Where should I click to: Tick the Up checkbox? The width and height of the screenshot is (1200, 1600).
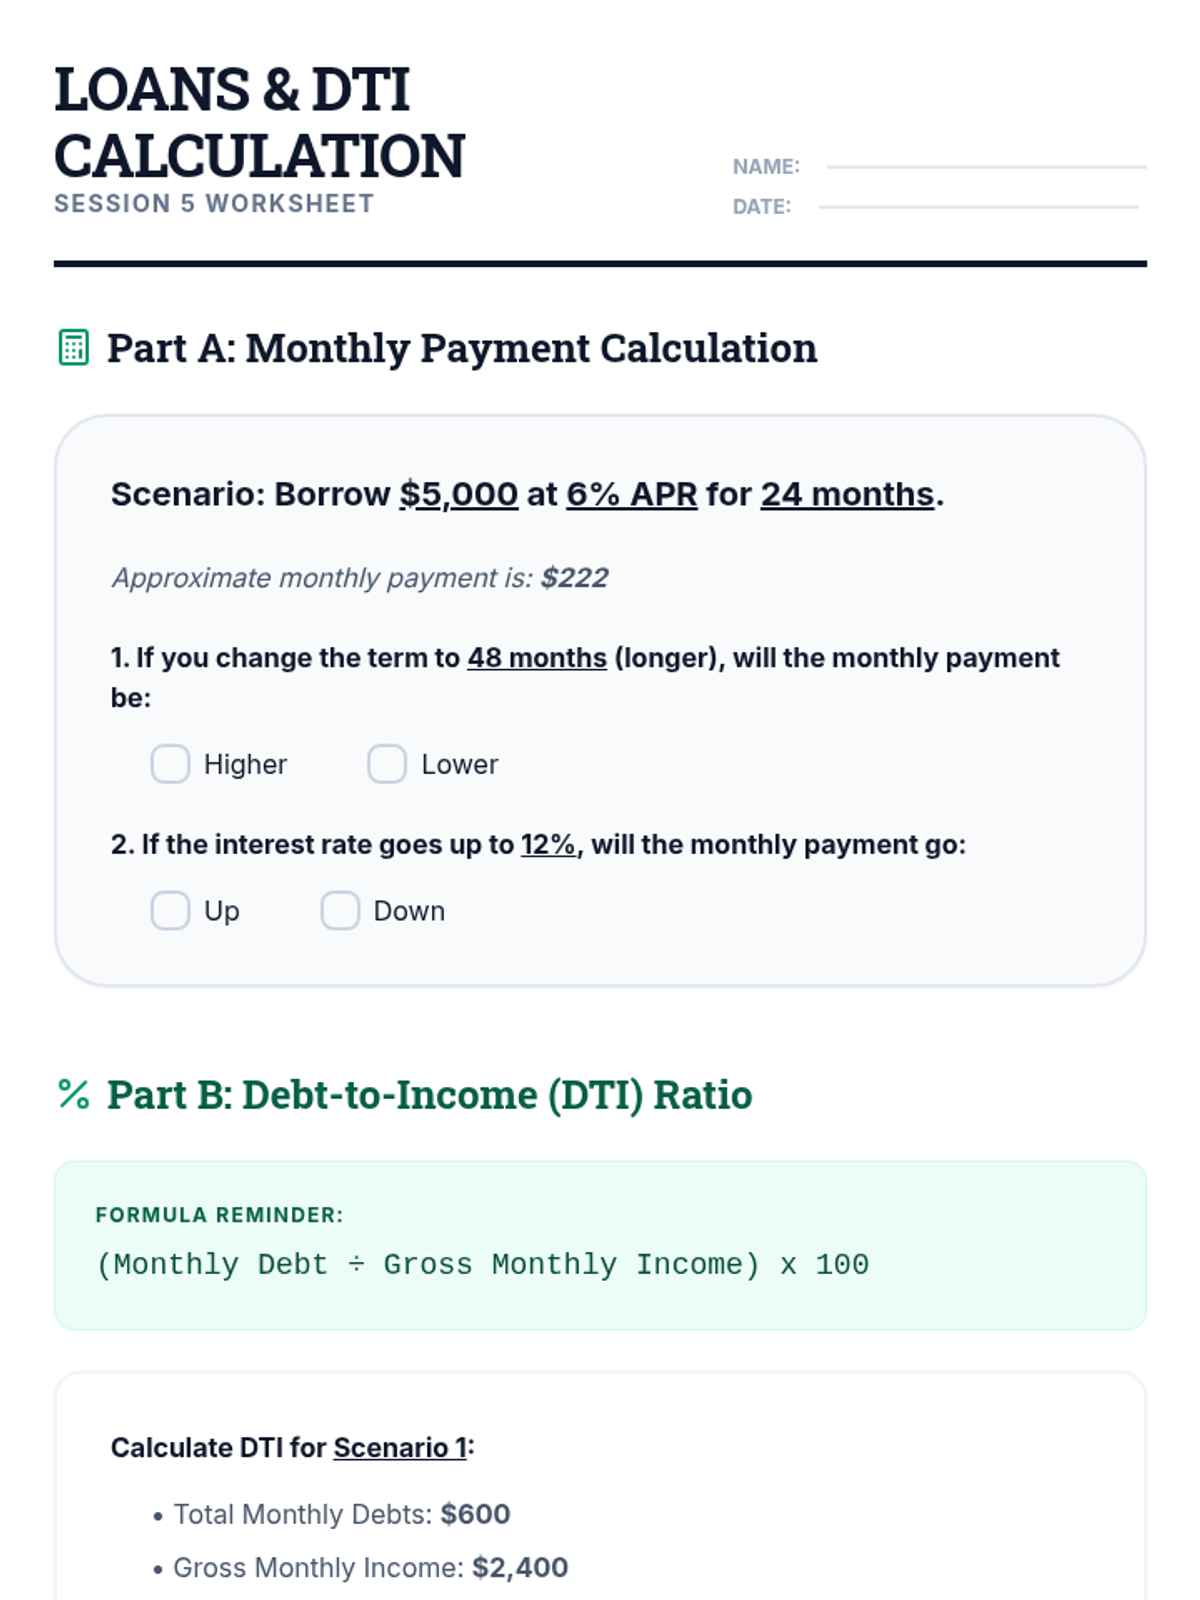[170, 911]
